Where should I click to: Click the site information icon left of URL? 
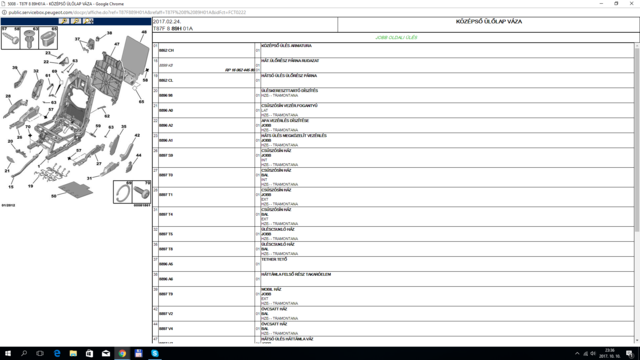pyautogui.click(x=4, y=12)
